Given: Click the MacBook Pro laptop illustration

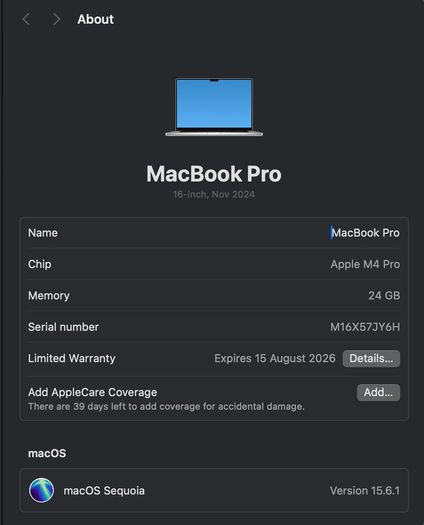Looking at the screenshot, I should 214,107.
